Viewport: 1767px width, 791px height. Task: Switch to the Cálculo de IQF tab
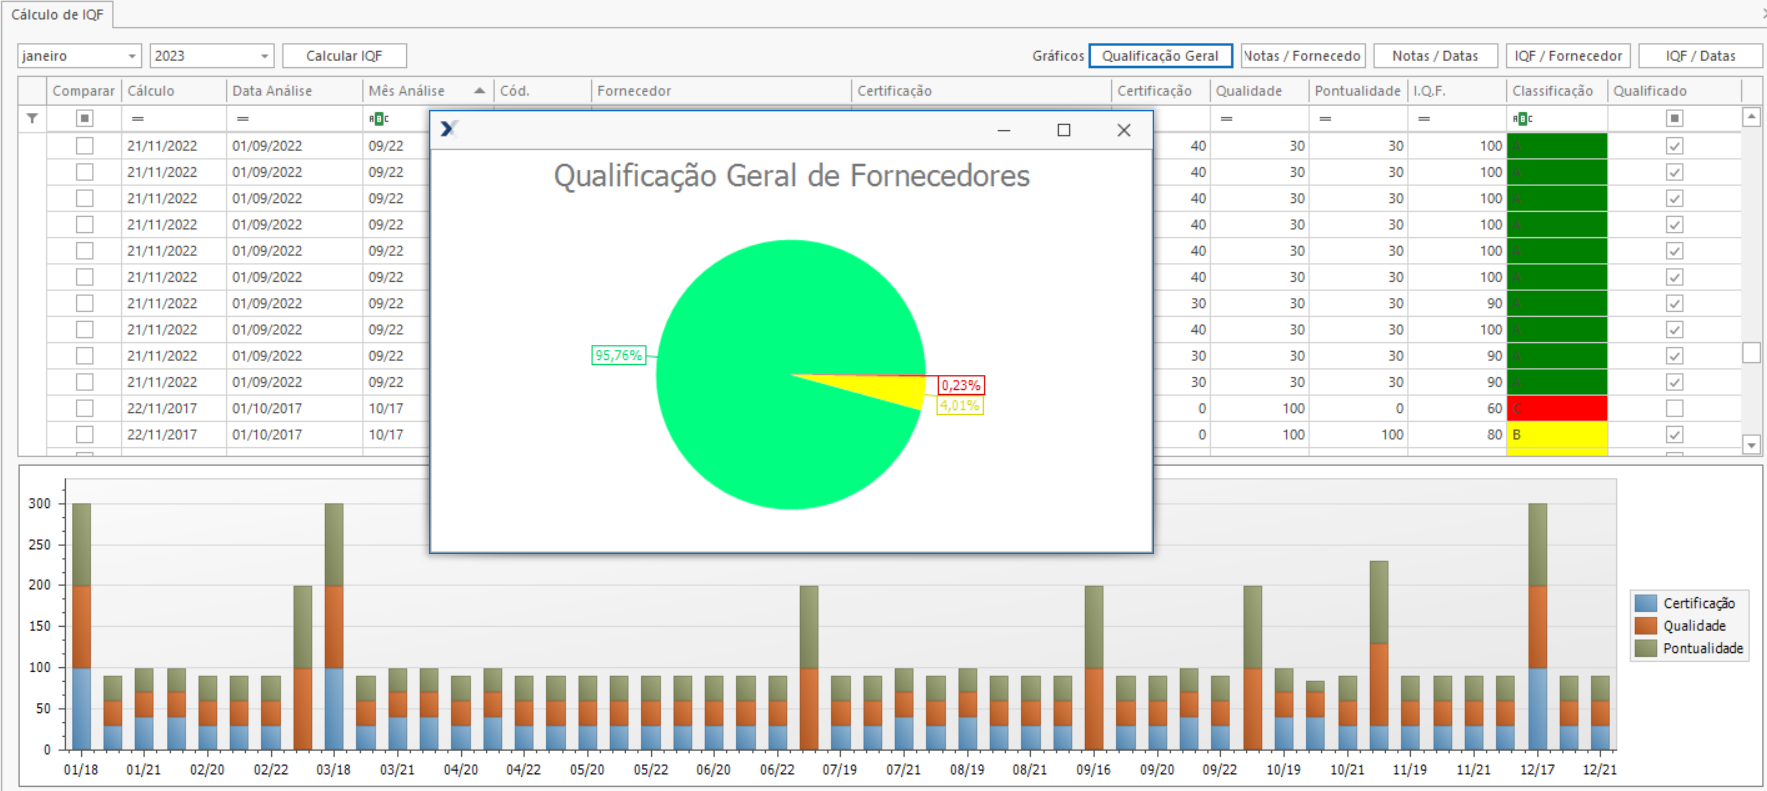[x=57, y=15]
